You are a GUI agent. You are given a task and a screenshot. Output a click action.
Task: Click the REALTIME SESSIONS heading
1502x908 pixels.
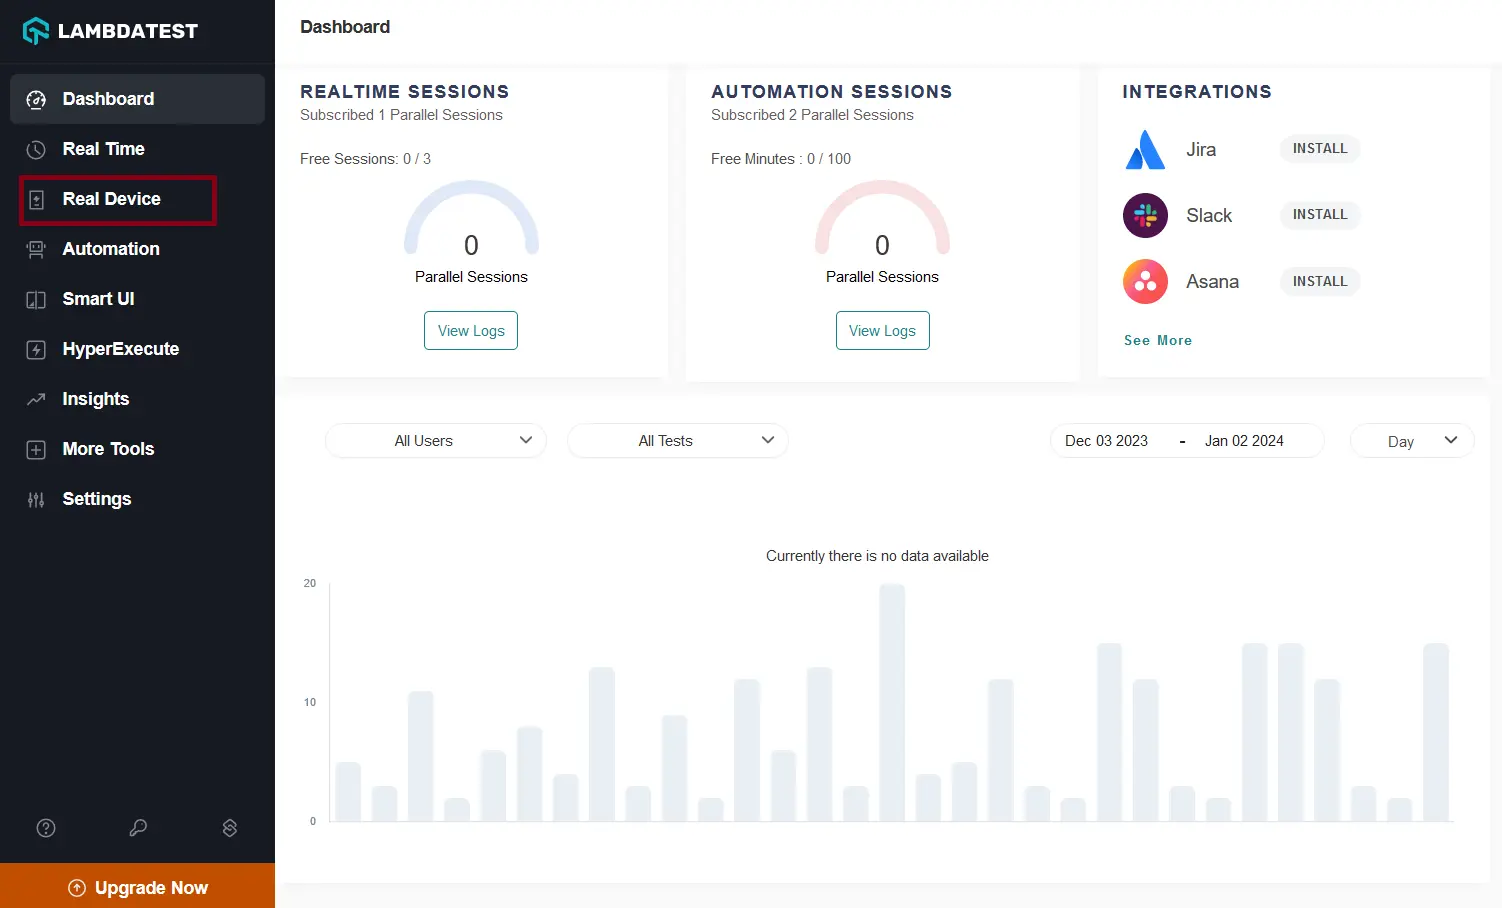click(405, 92)
